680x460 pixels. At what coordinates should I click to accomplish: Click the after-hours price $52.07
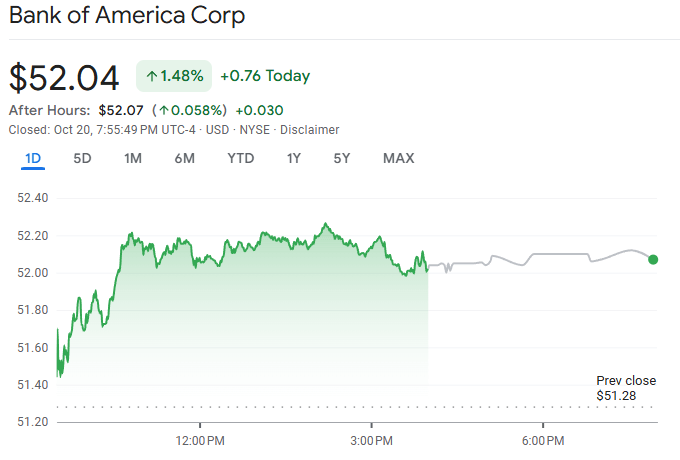(x=120, y=110)
